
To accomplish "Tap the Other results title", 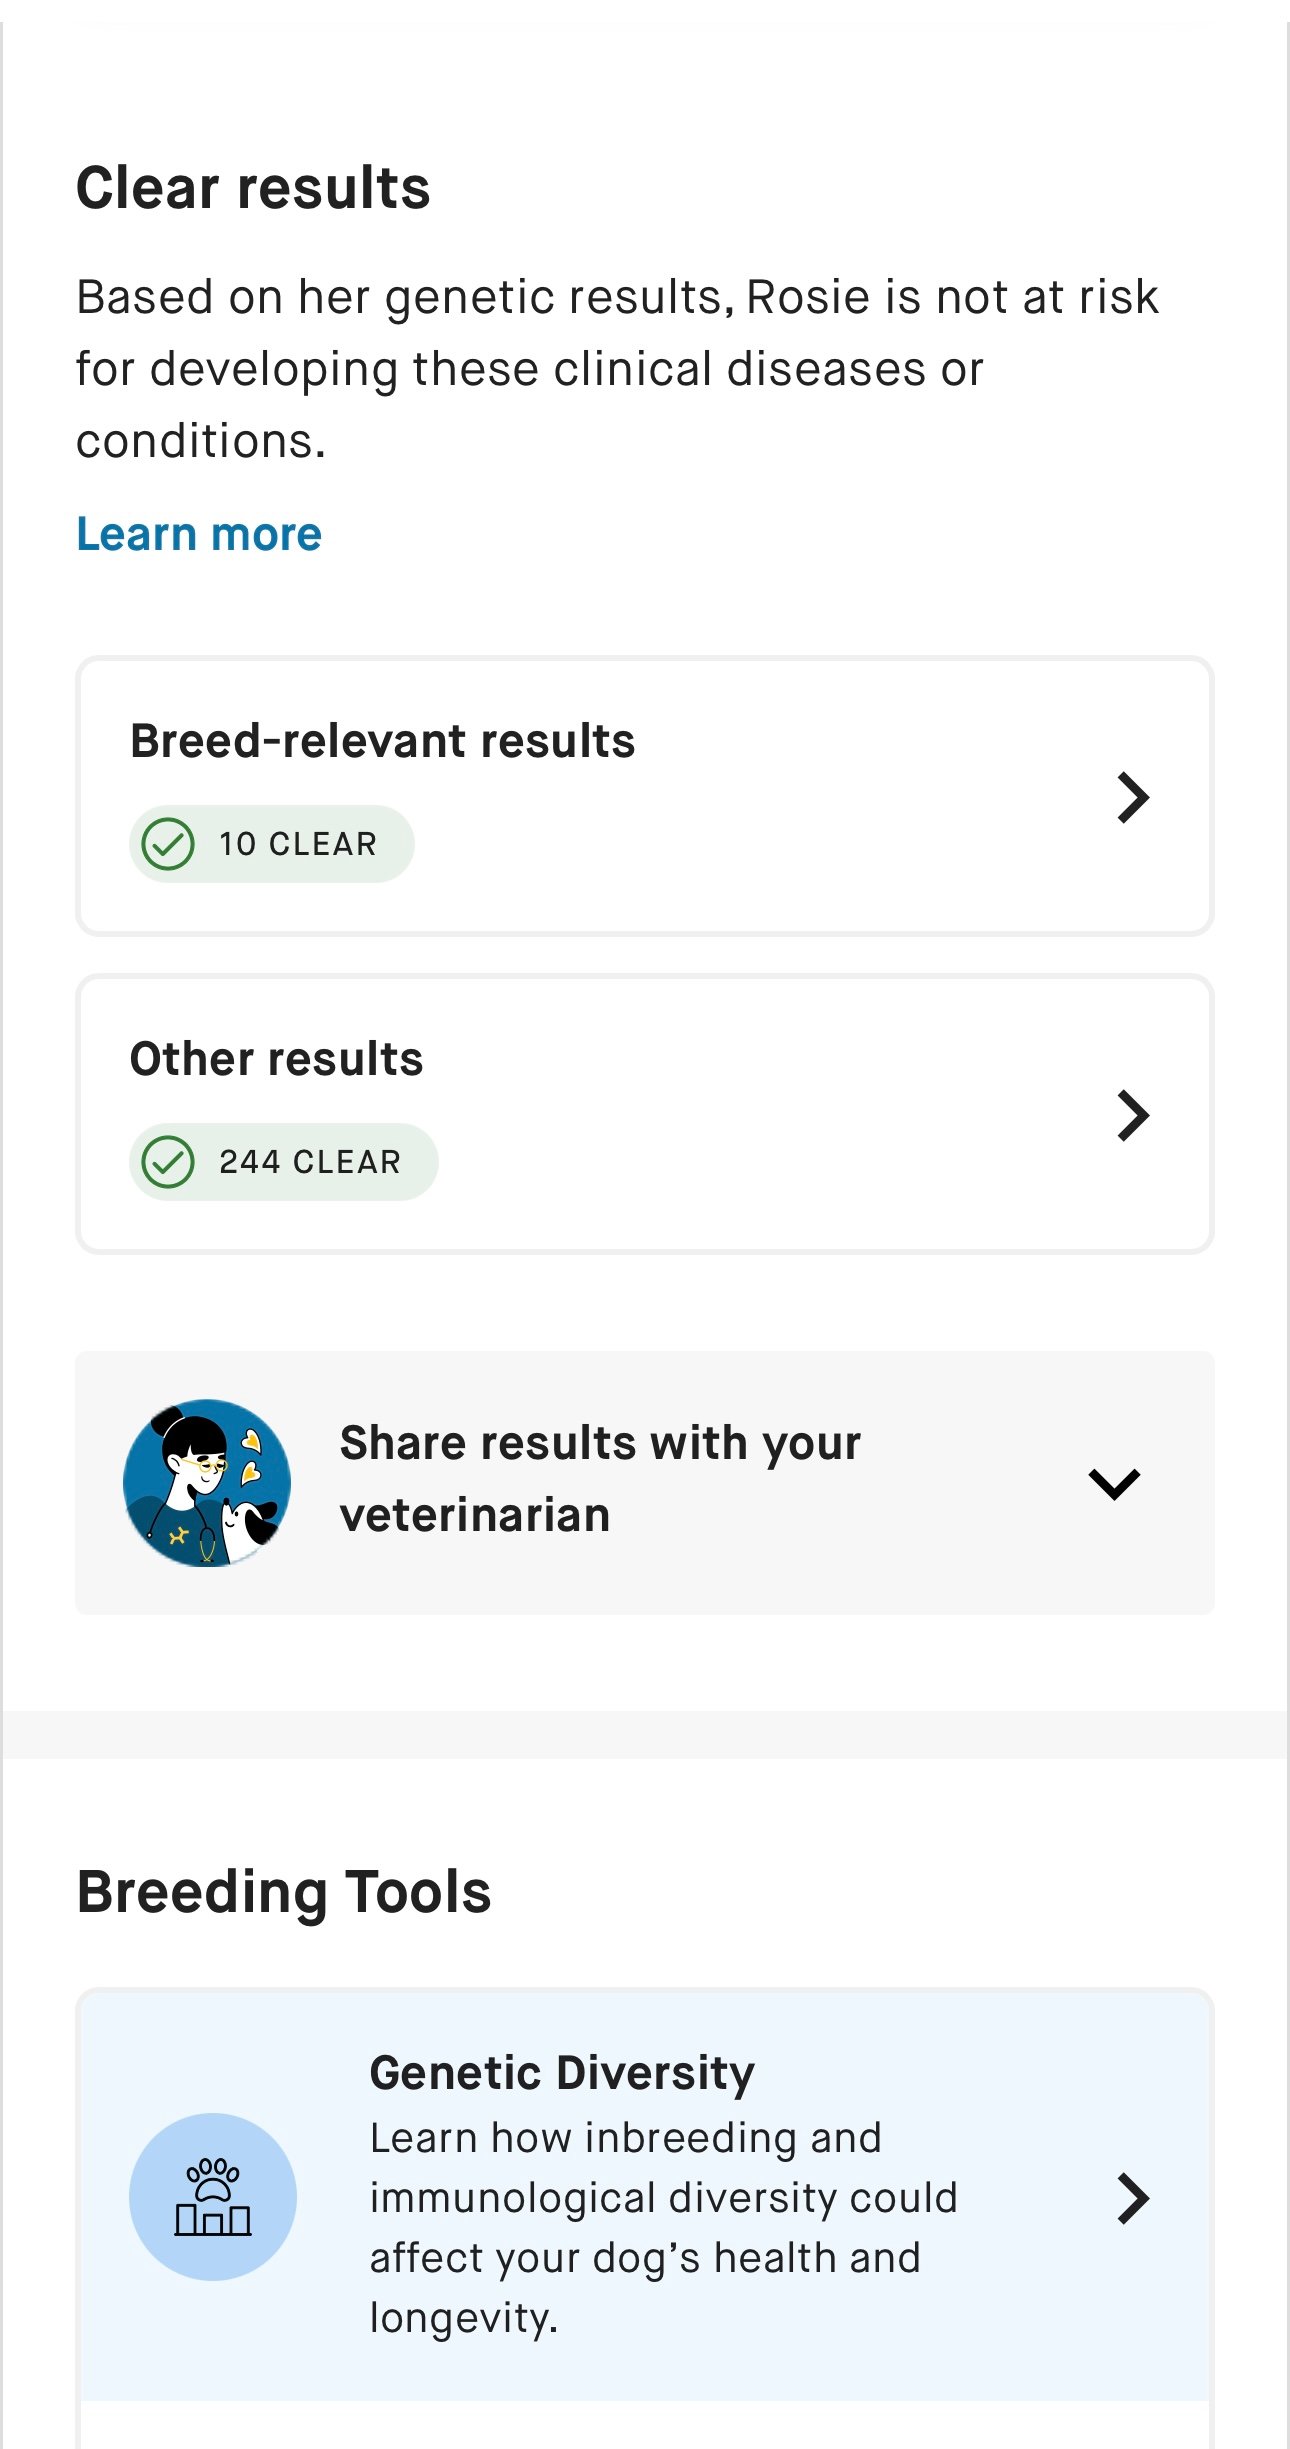I will 276,1059.
